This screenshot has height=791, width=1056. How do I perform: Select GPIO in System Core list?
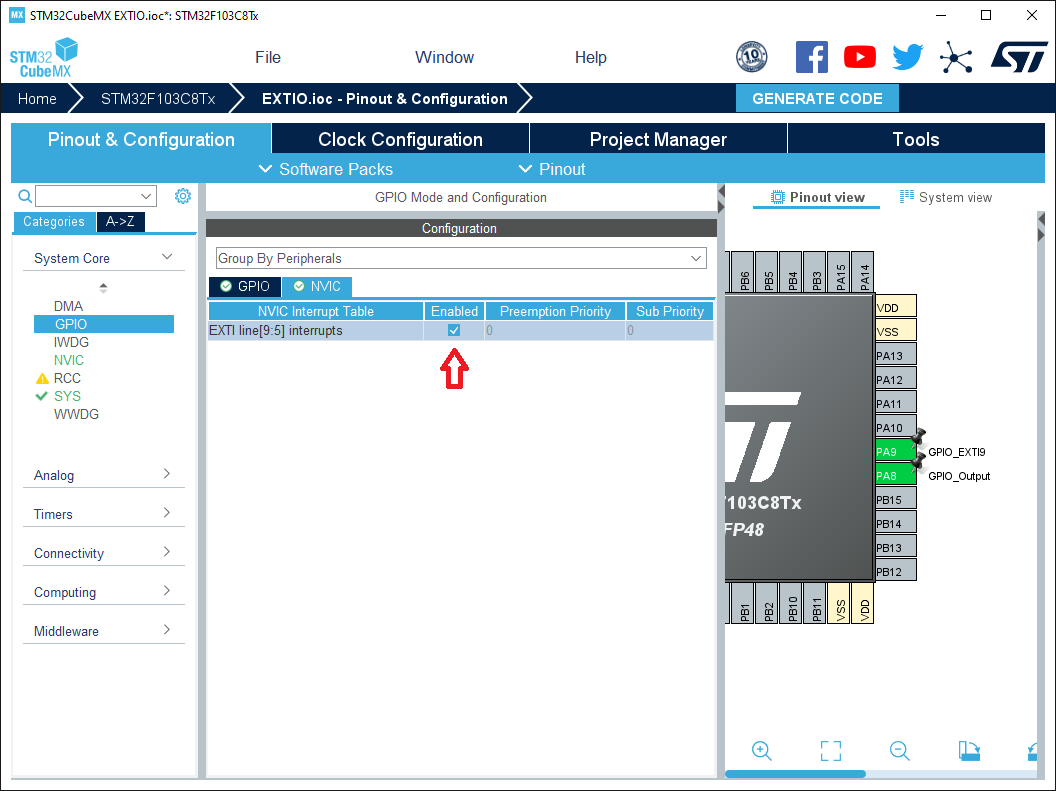104,324
